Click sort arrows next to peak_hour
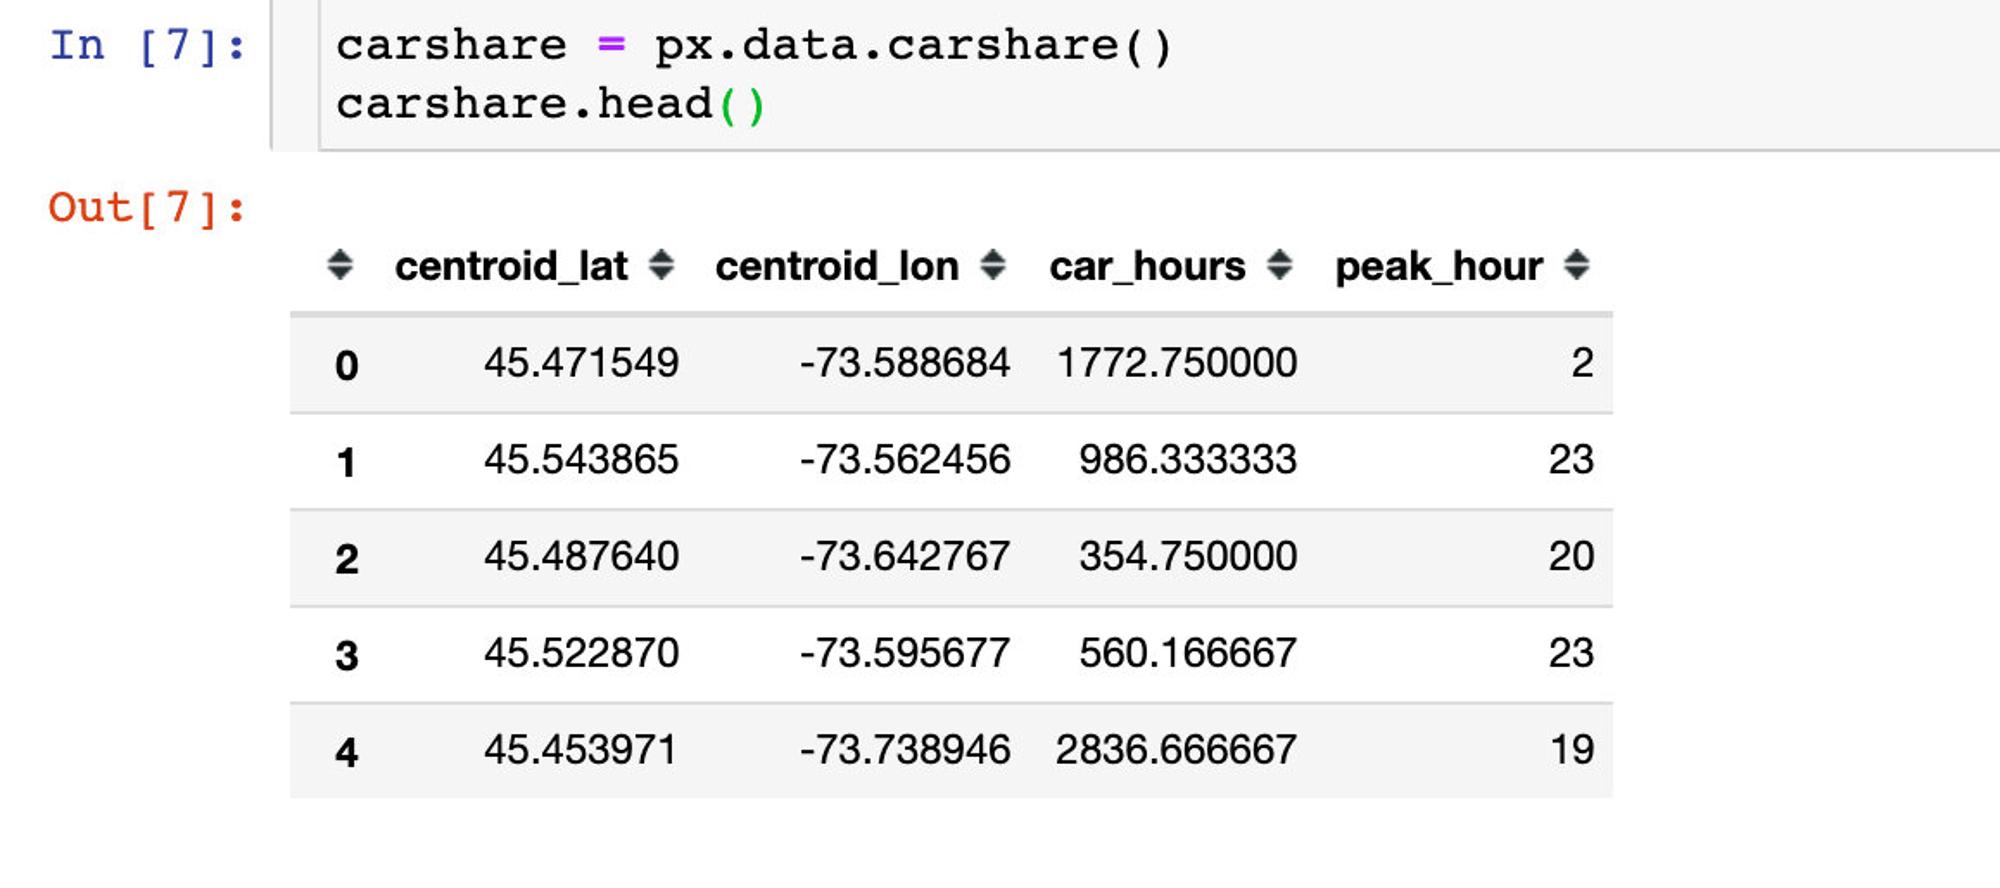 click(1577, 266)
